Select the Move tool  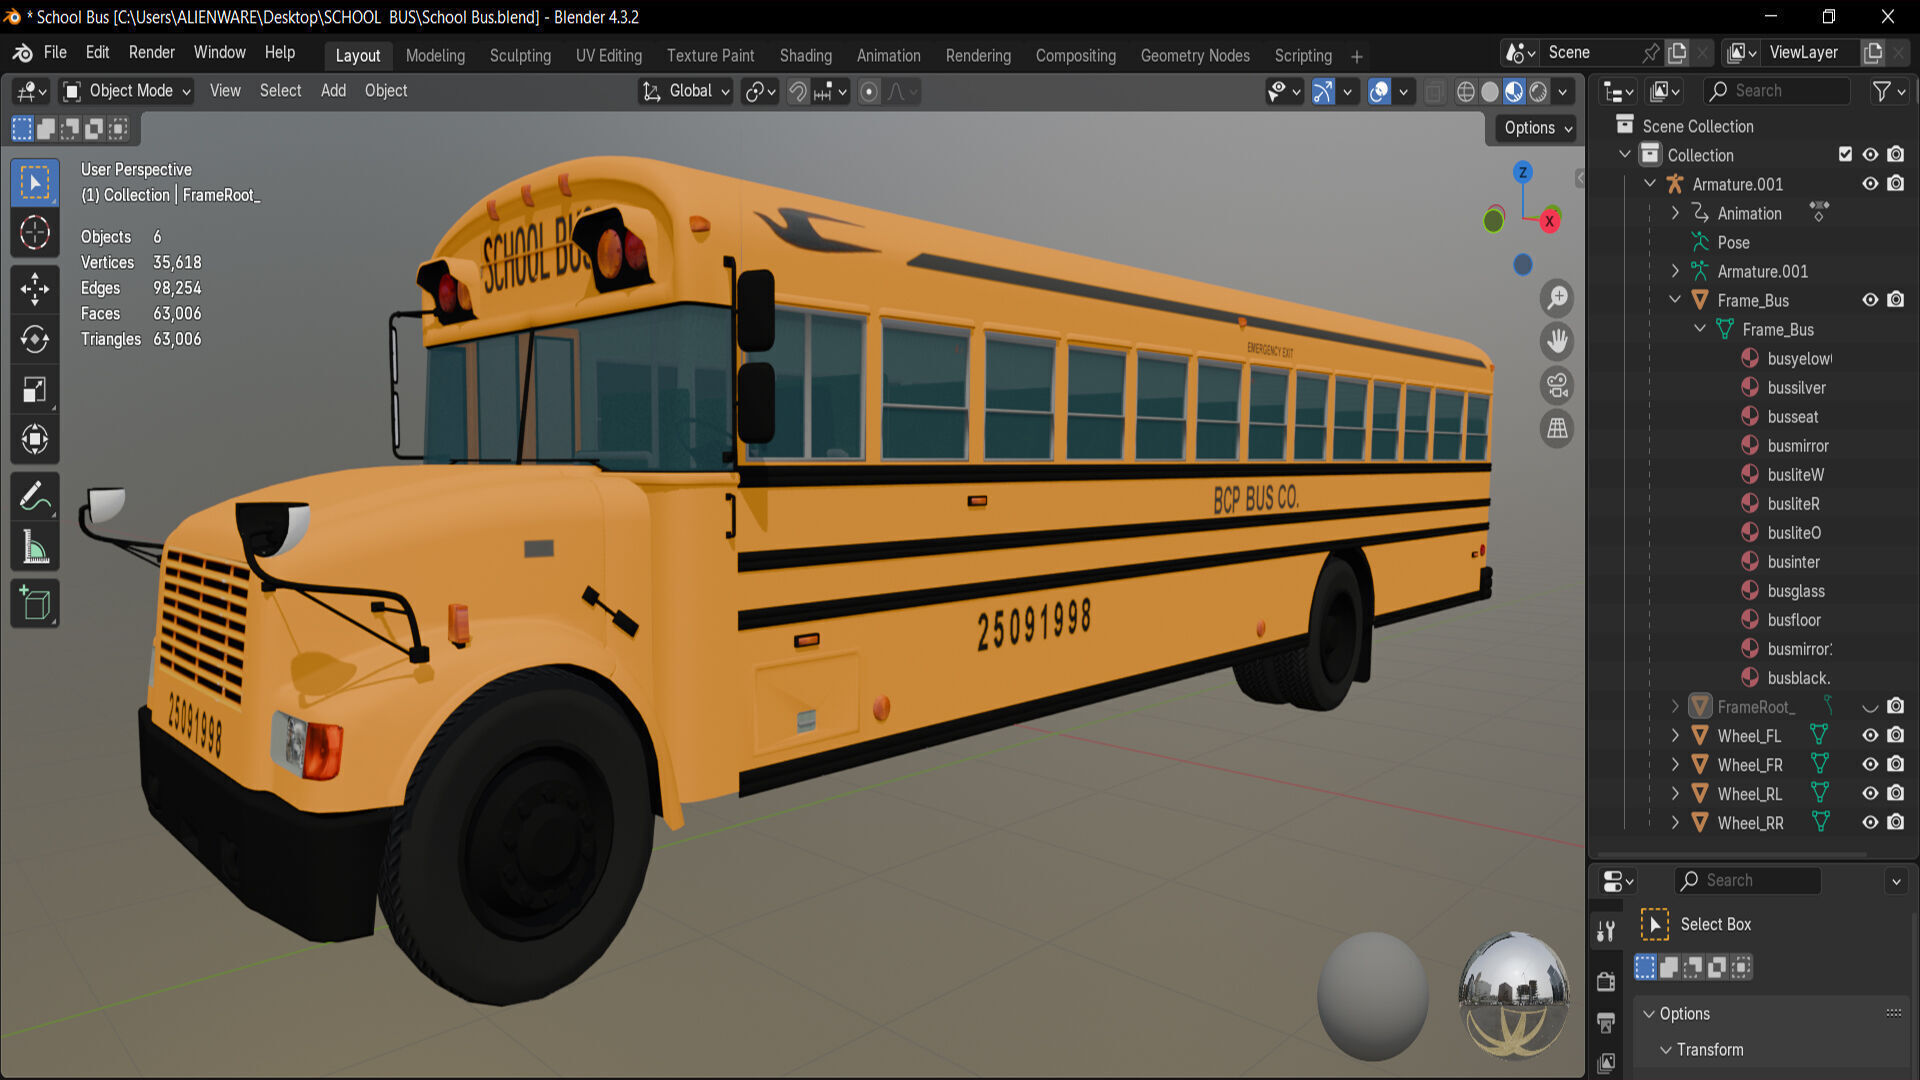tap(35, 289)
